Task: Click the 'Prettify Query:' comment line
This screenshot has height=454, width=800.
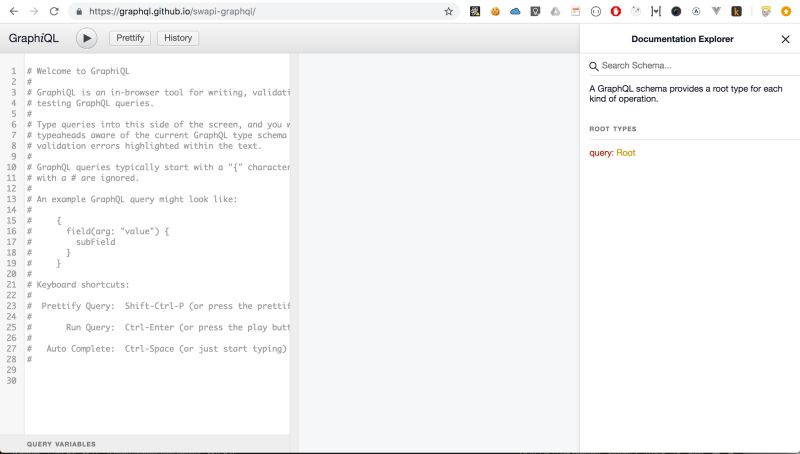Action: (158, 306)
